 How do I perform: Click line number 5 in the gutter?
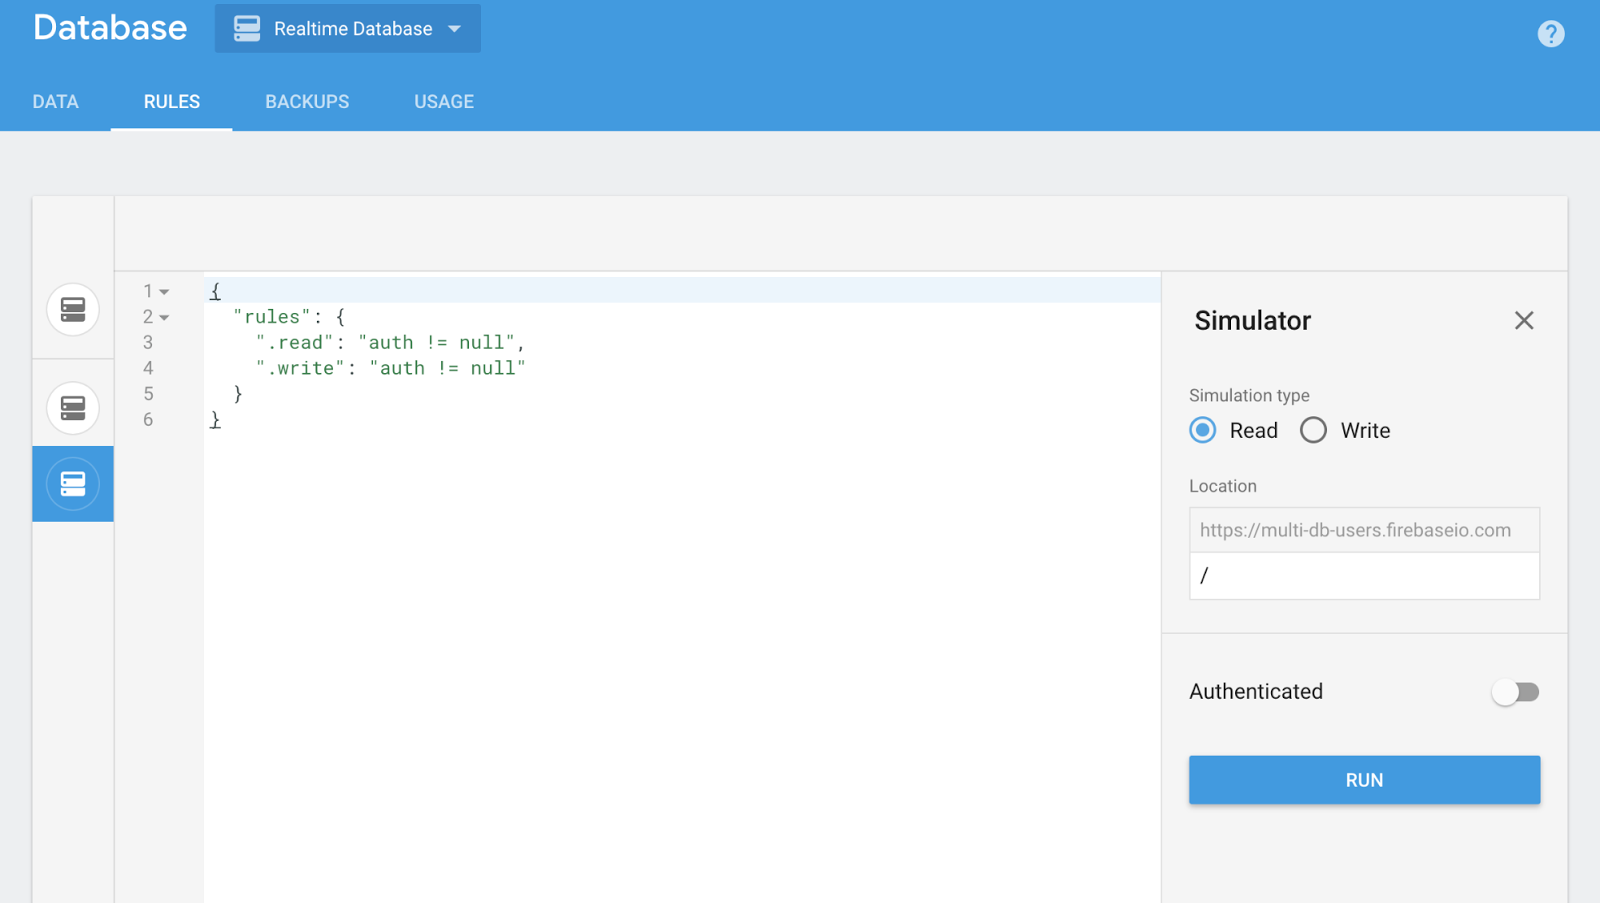148,394
